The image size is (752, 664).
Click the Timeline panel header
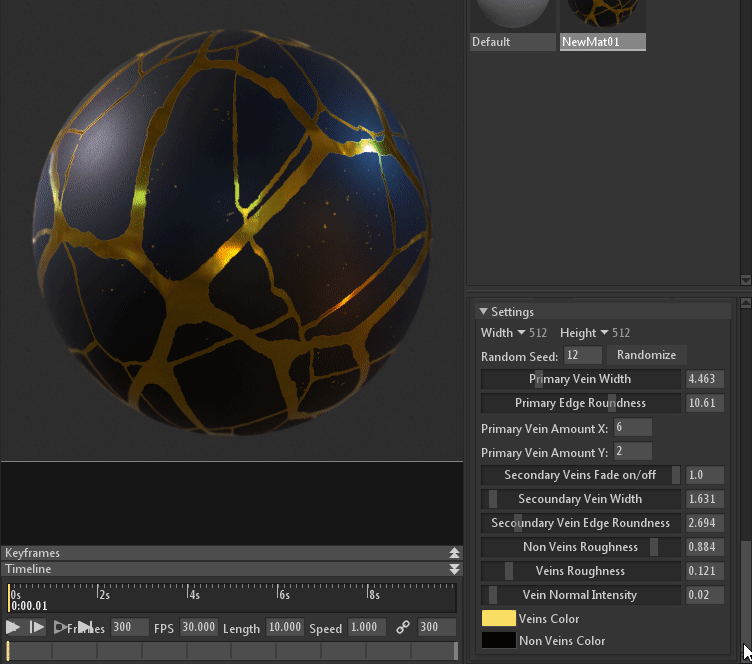[x=232, y=569]
